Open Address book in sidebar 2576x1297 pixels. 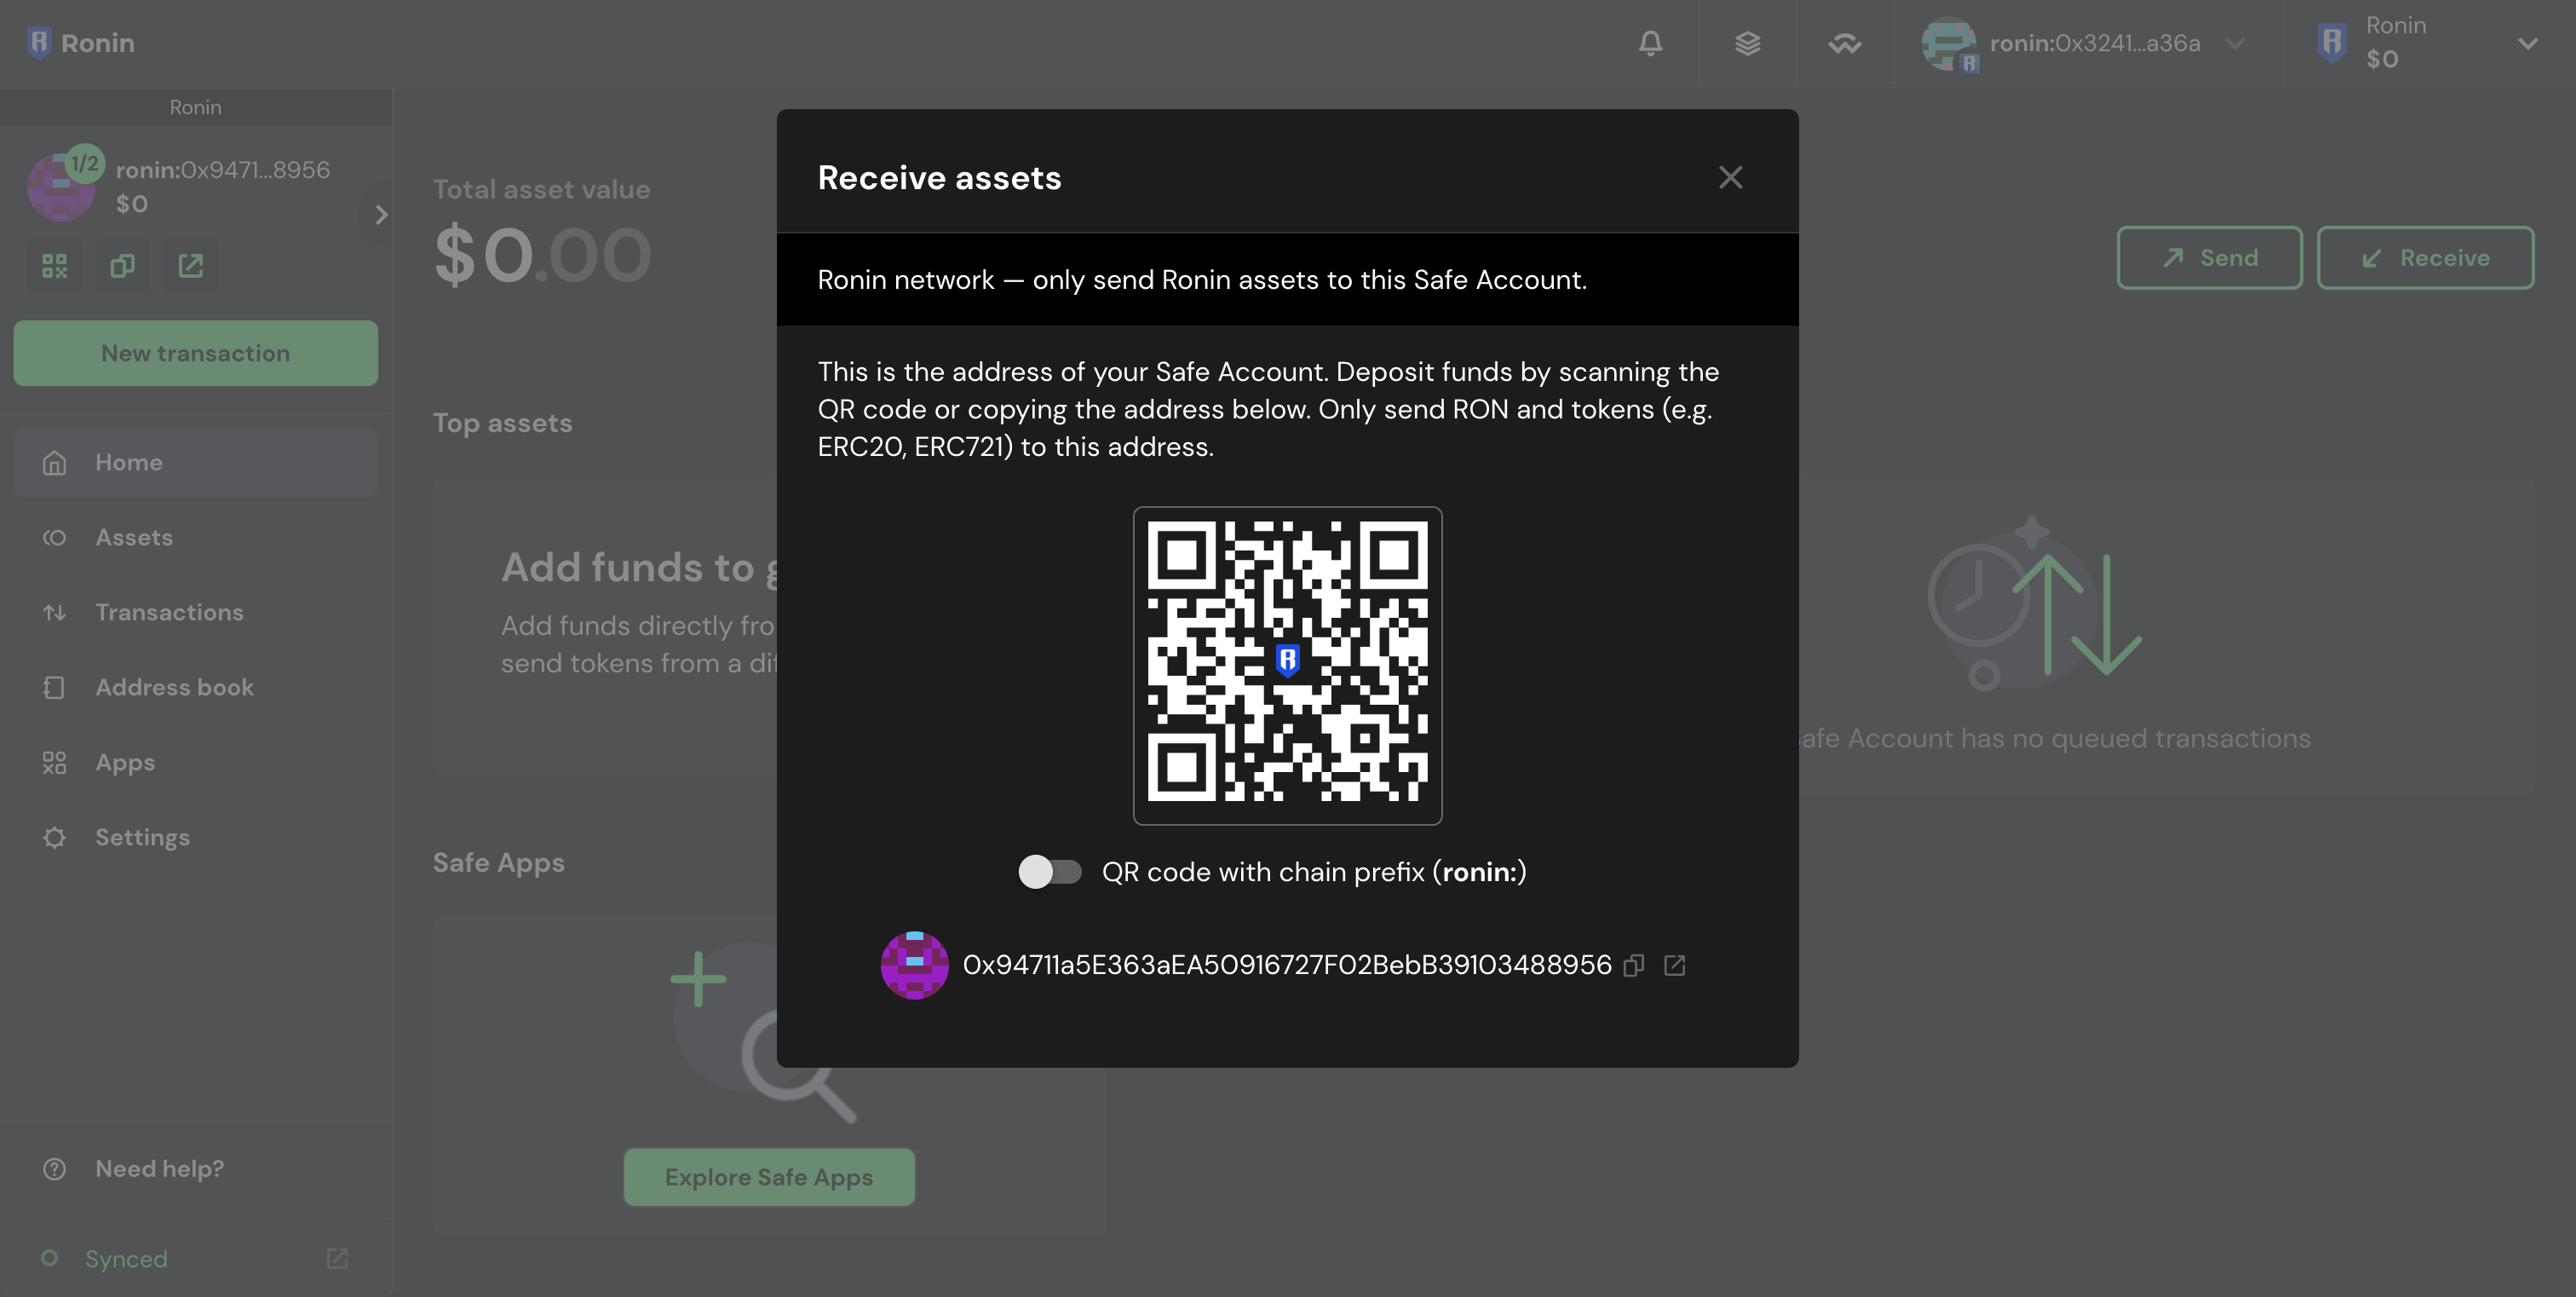195,687
